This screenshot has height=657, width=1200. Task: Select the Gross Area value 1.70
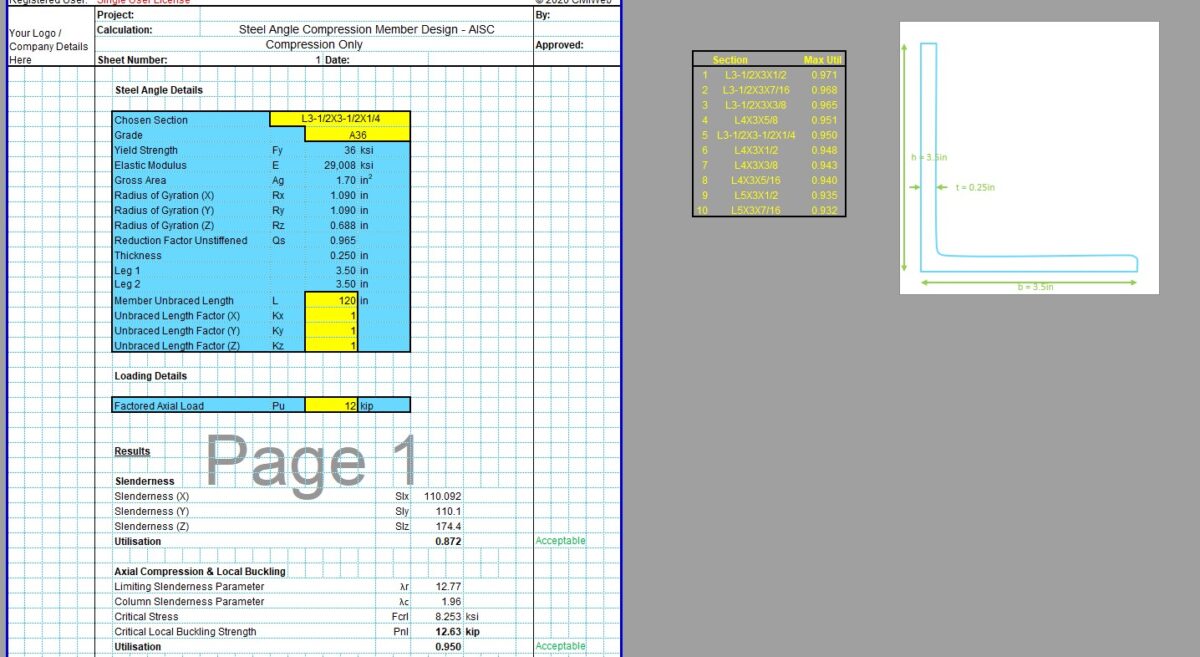[346, 180]
